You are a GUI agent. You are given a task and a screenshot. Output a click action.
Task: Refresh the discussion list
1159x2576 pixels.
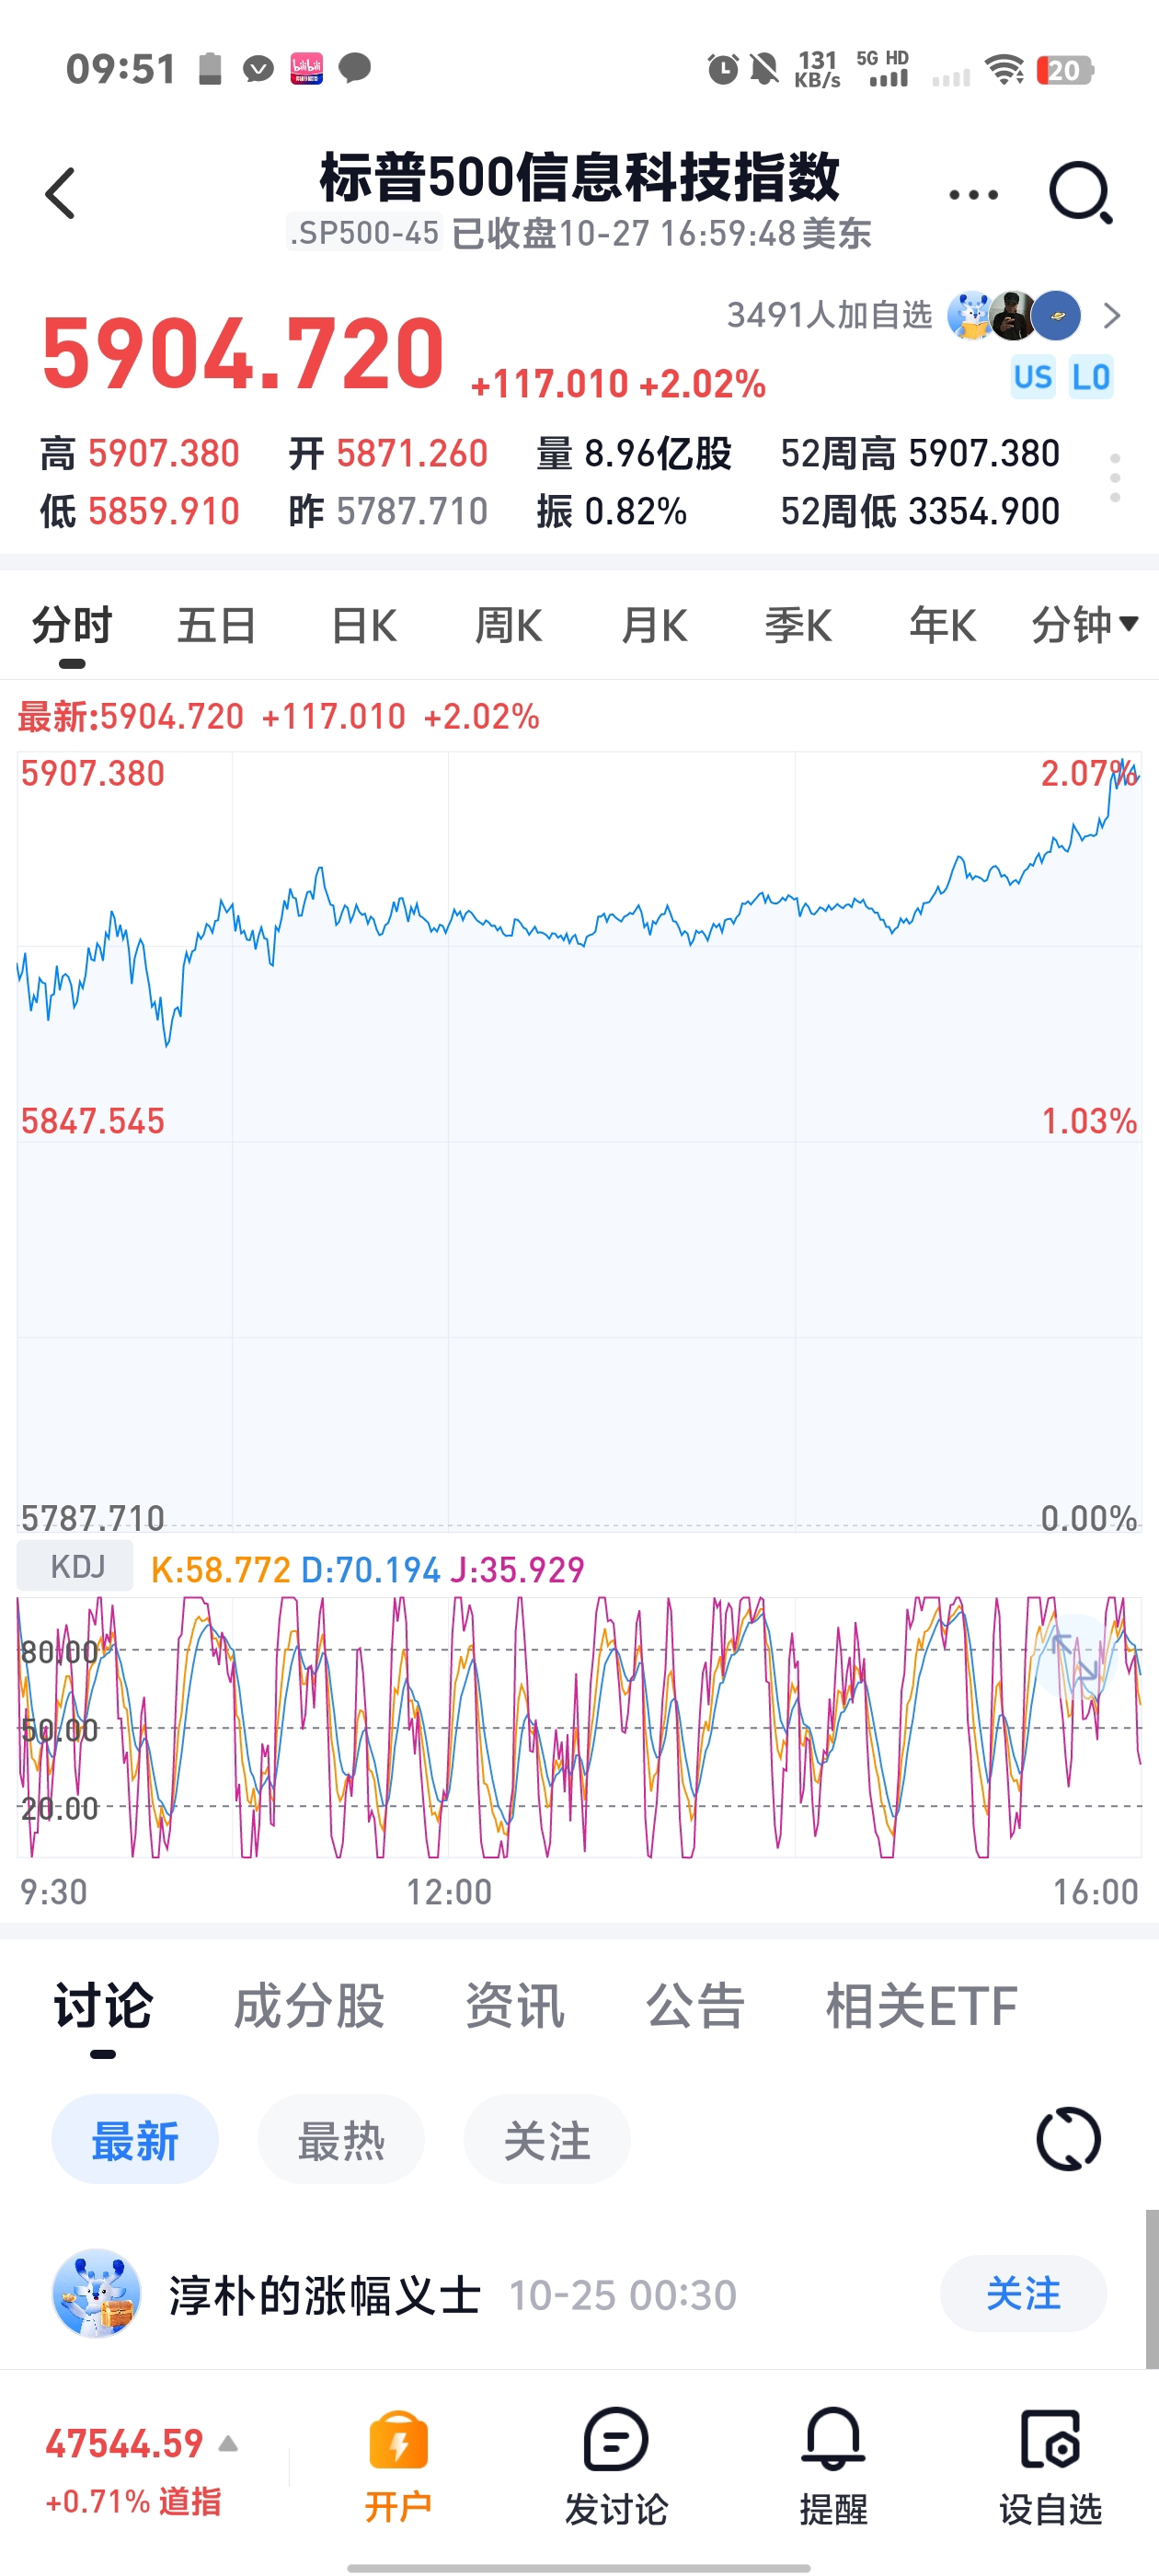[x=1068, y=2140]
